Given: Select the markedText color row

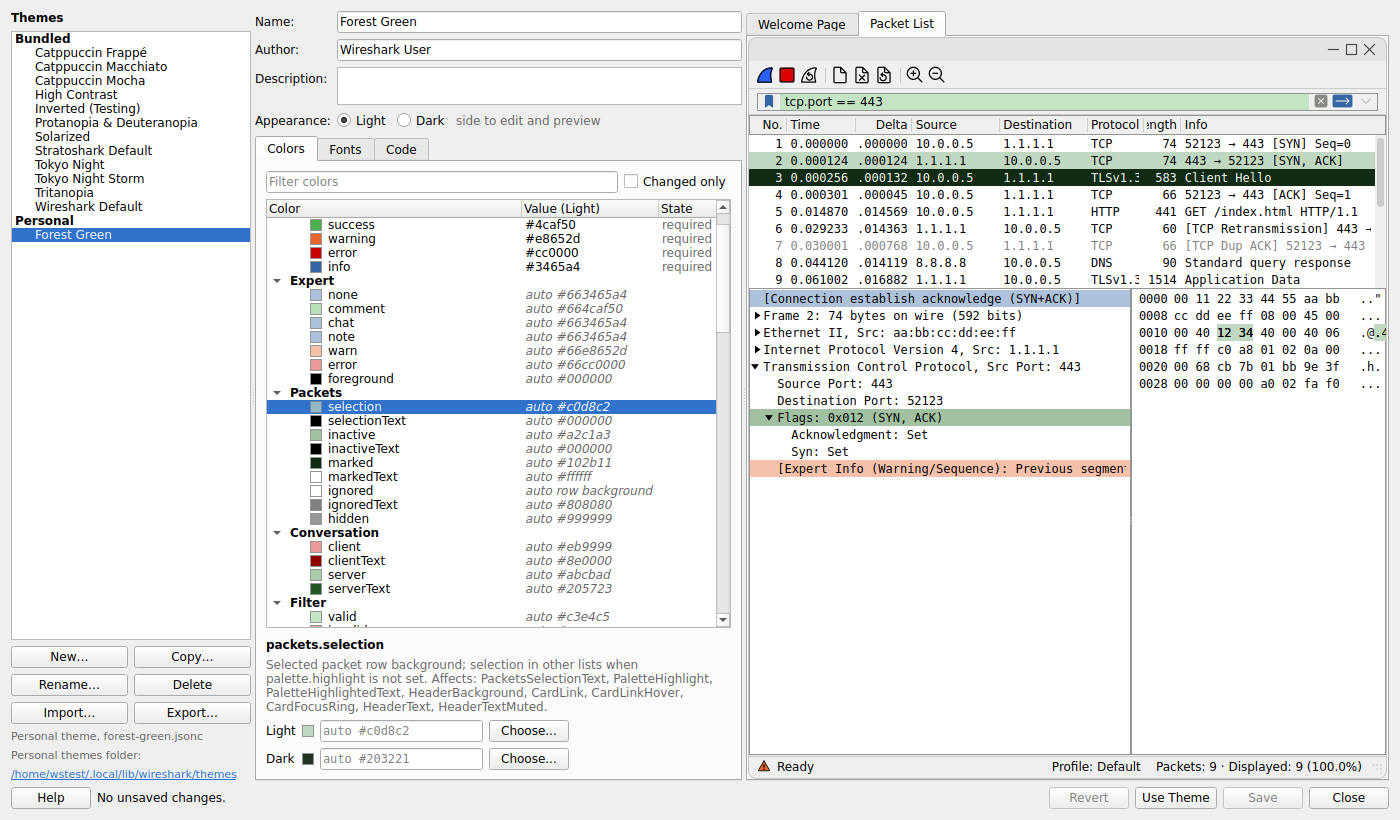Looking at the screenshot, I should 491,477.
